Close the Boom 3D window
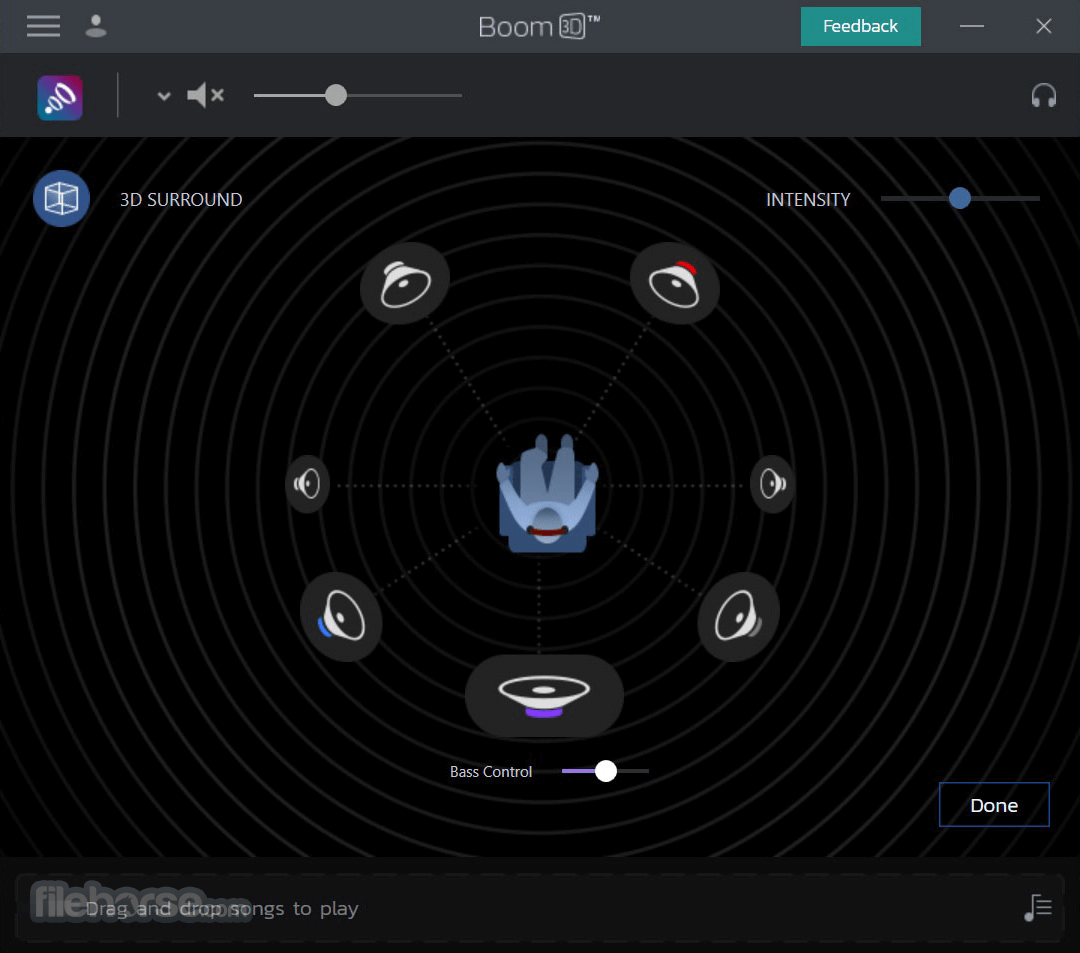 tap(1043, 26)
